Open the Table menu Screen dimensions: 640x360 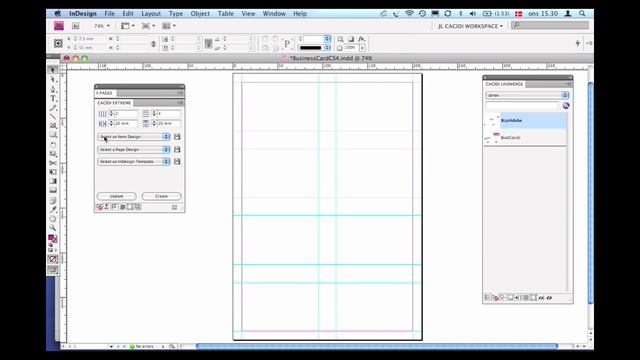tap(225, 13)
